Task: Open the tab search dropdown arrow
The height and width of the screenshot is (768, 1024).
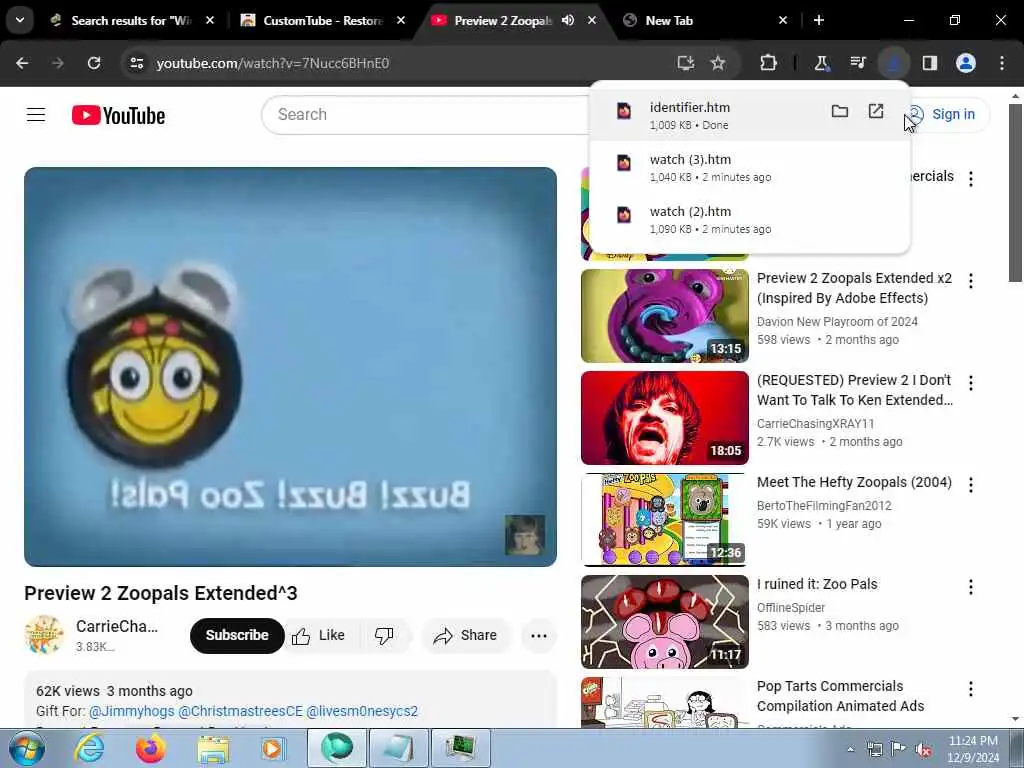Action: point(20,20)
